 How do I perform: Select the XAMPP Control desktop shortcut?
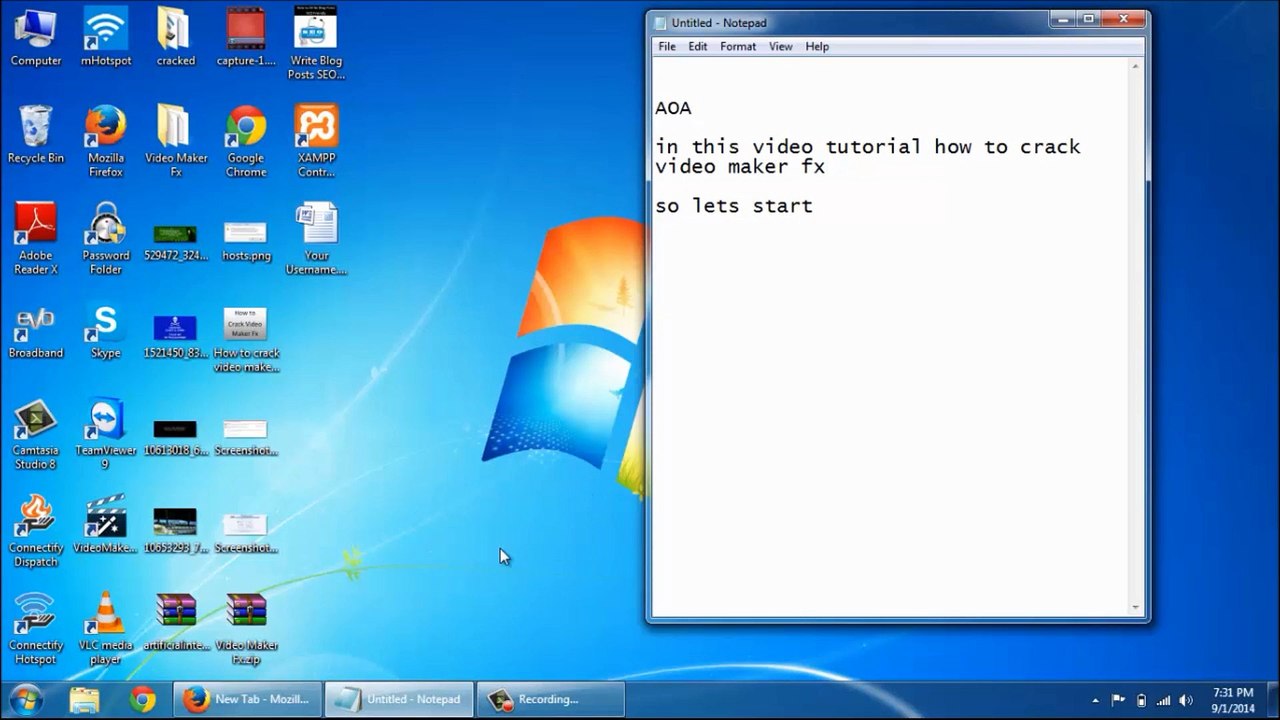coord(316,142)
